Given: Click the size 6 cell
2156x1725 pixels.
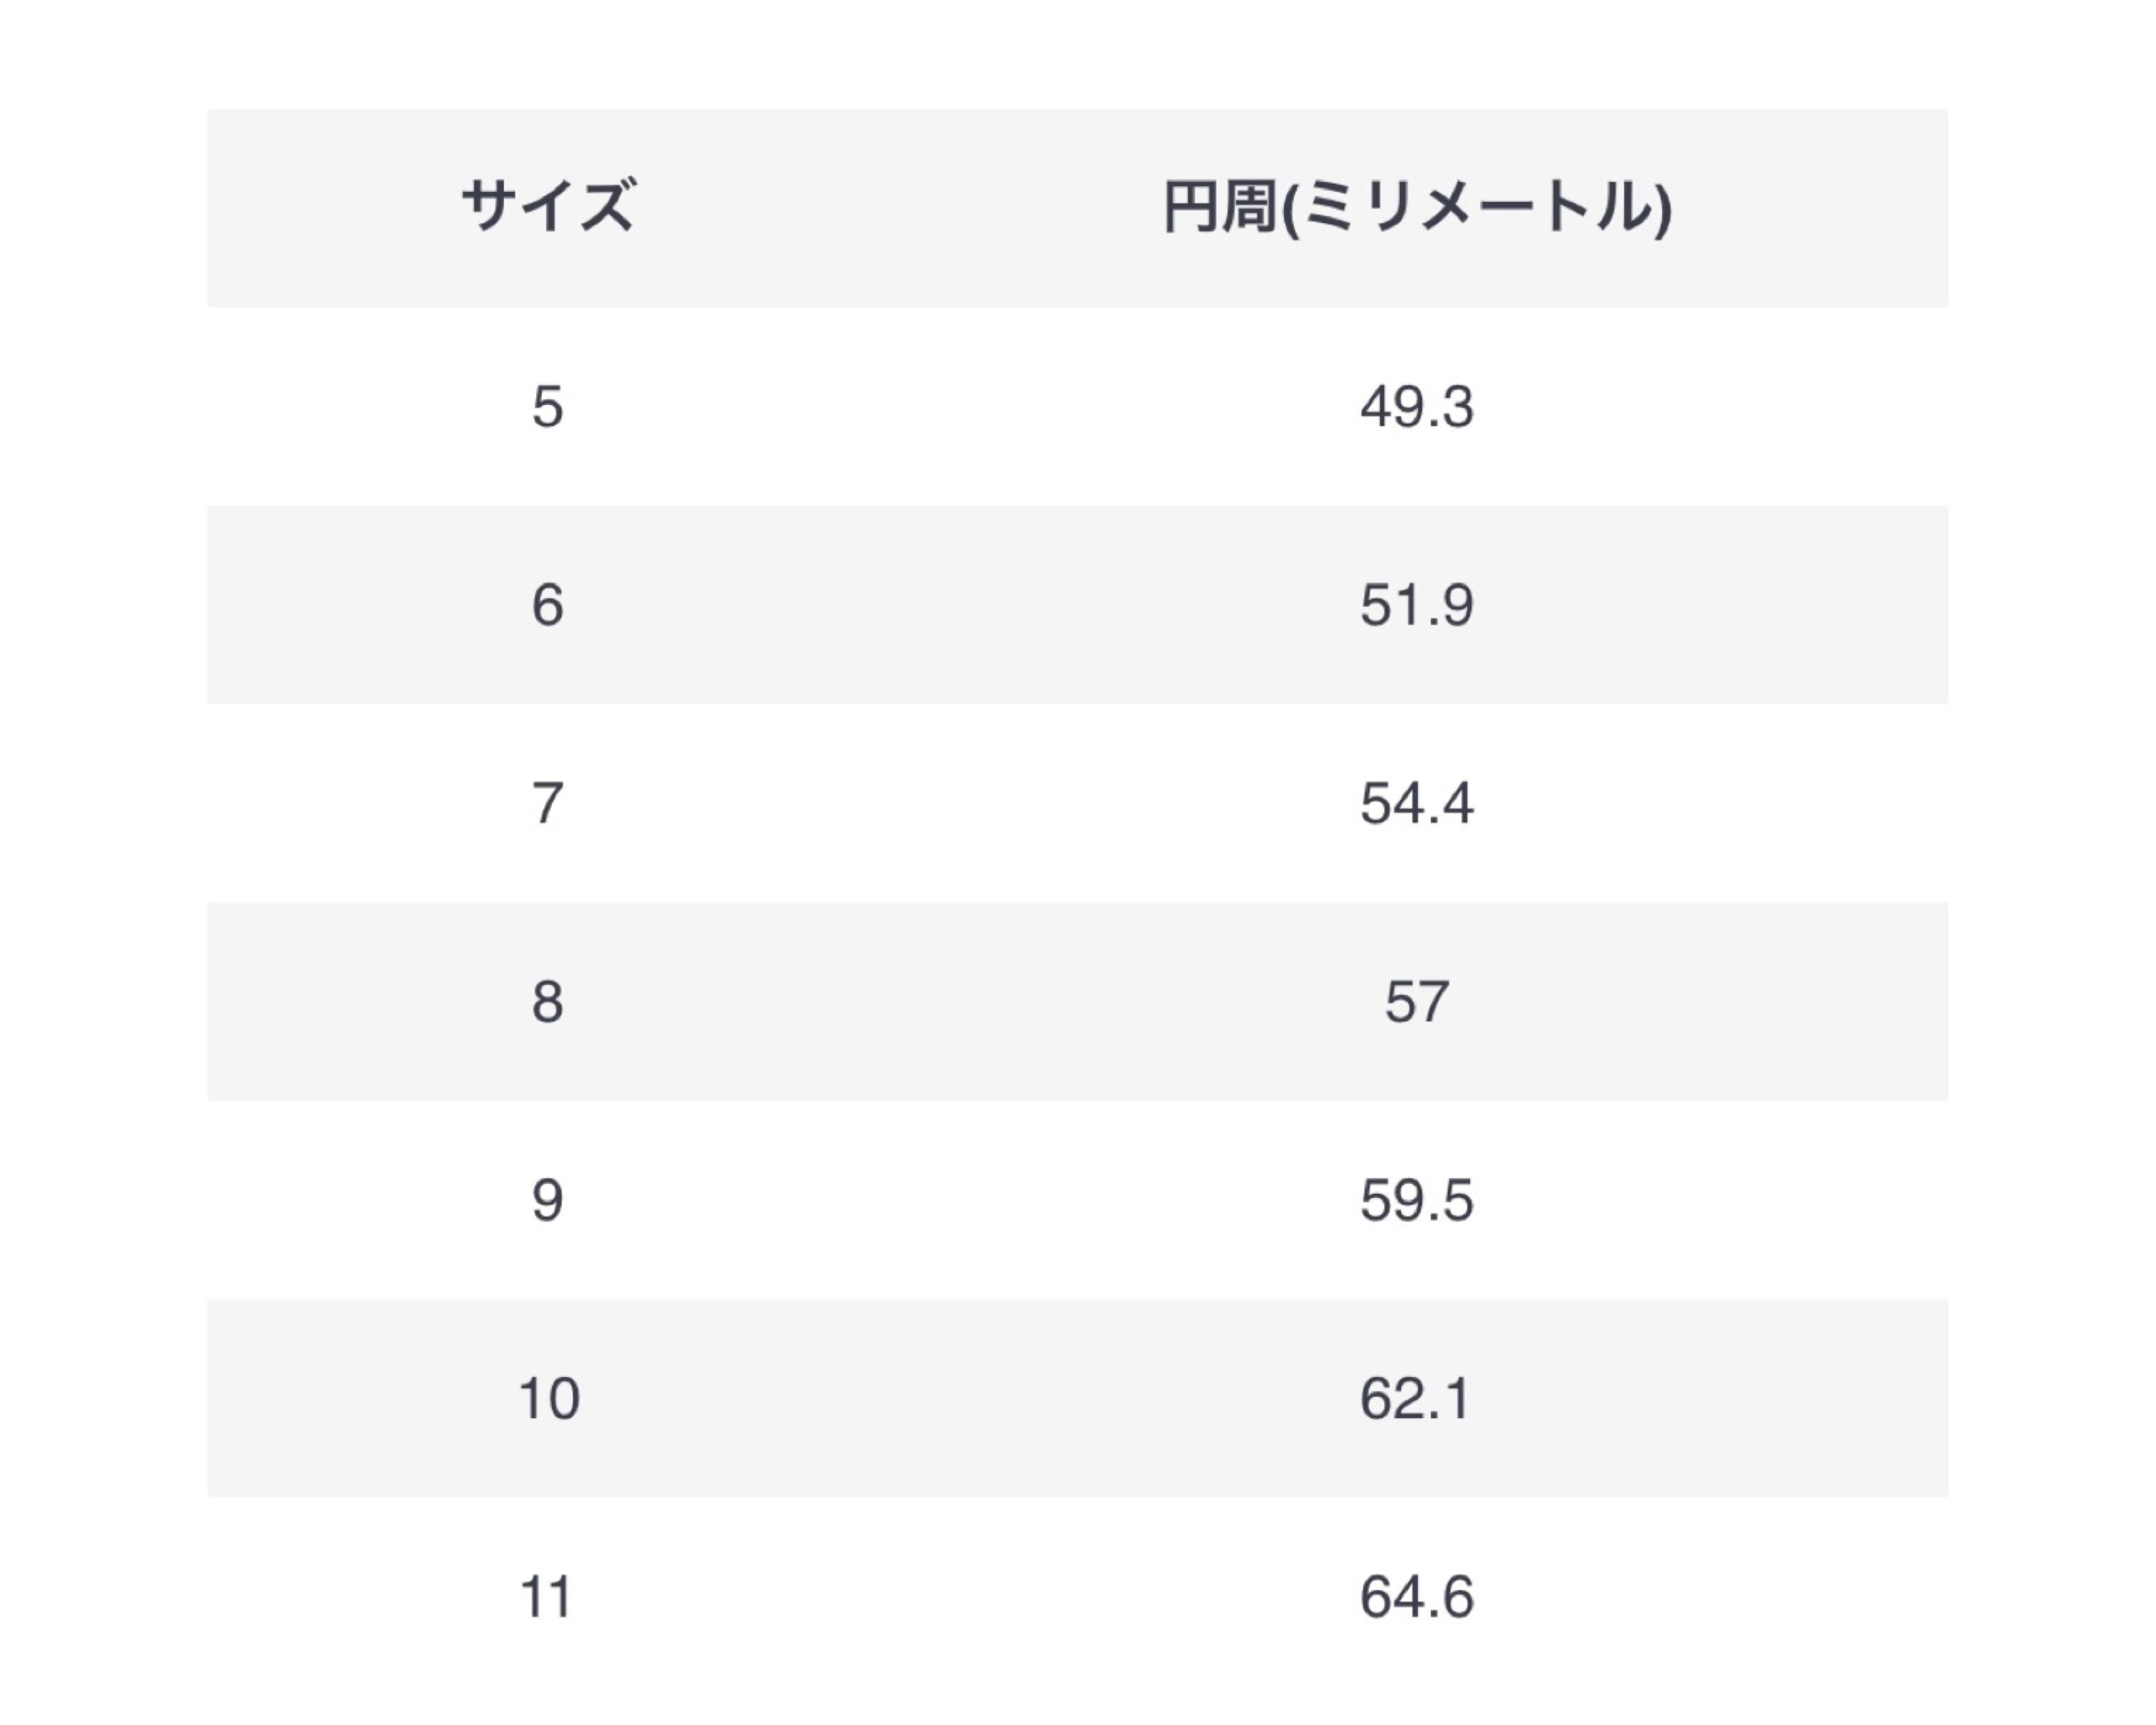Looking at the screenshot, I should [x=547, y=605].
